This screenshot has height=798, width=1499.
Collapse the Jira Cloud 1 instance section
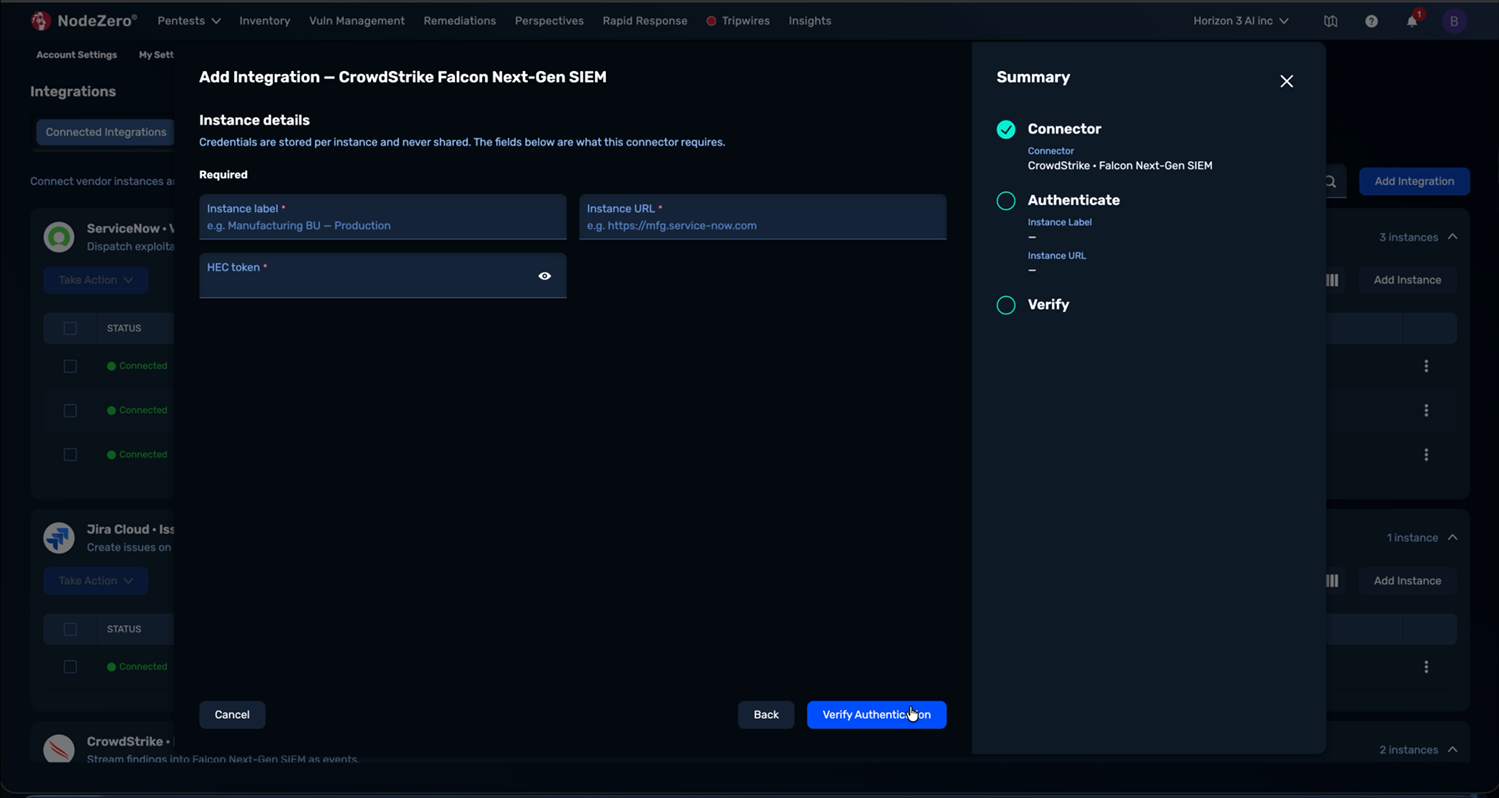coord(1452,538)
